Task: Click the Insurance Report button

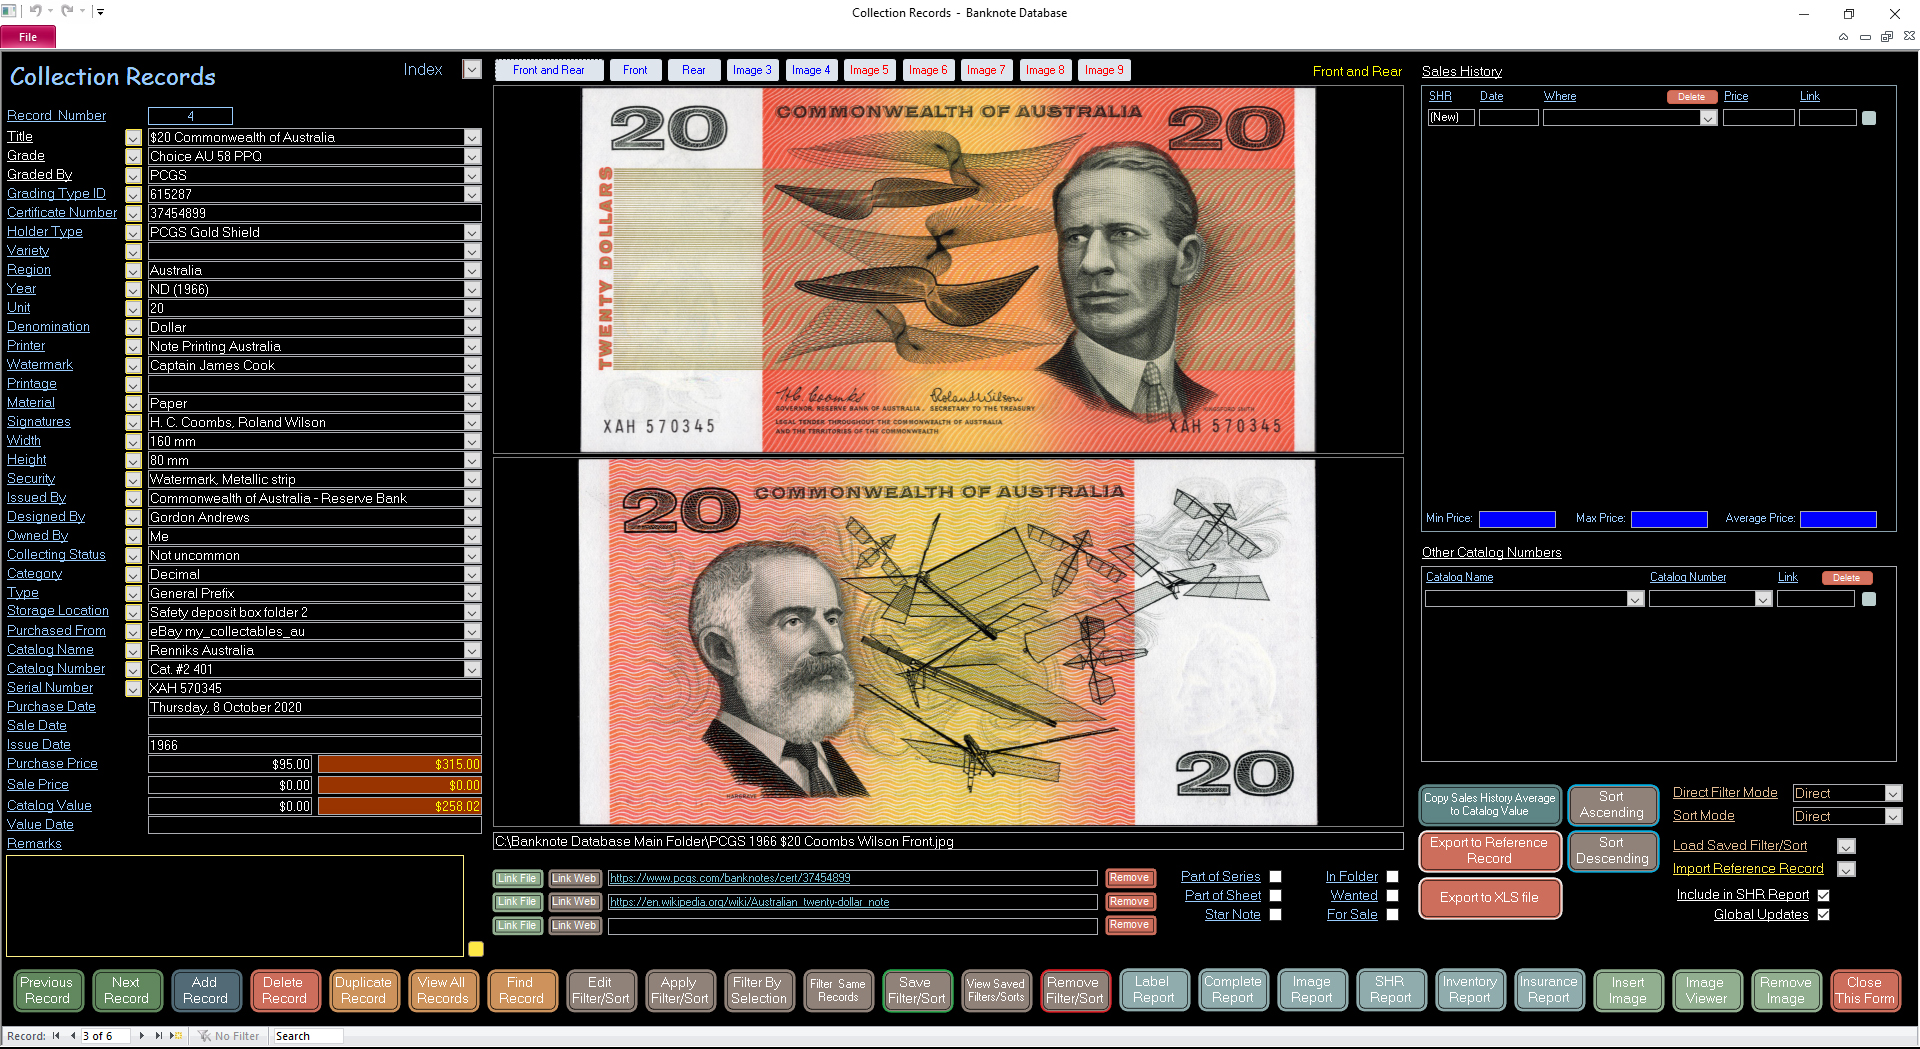Action: 1548,990
